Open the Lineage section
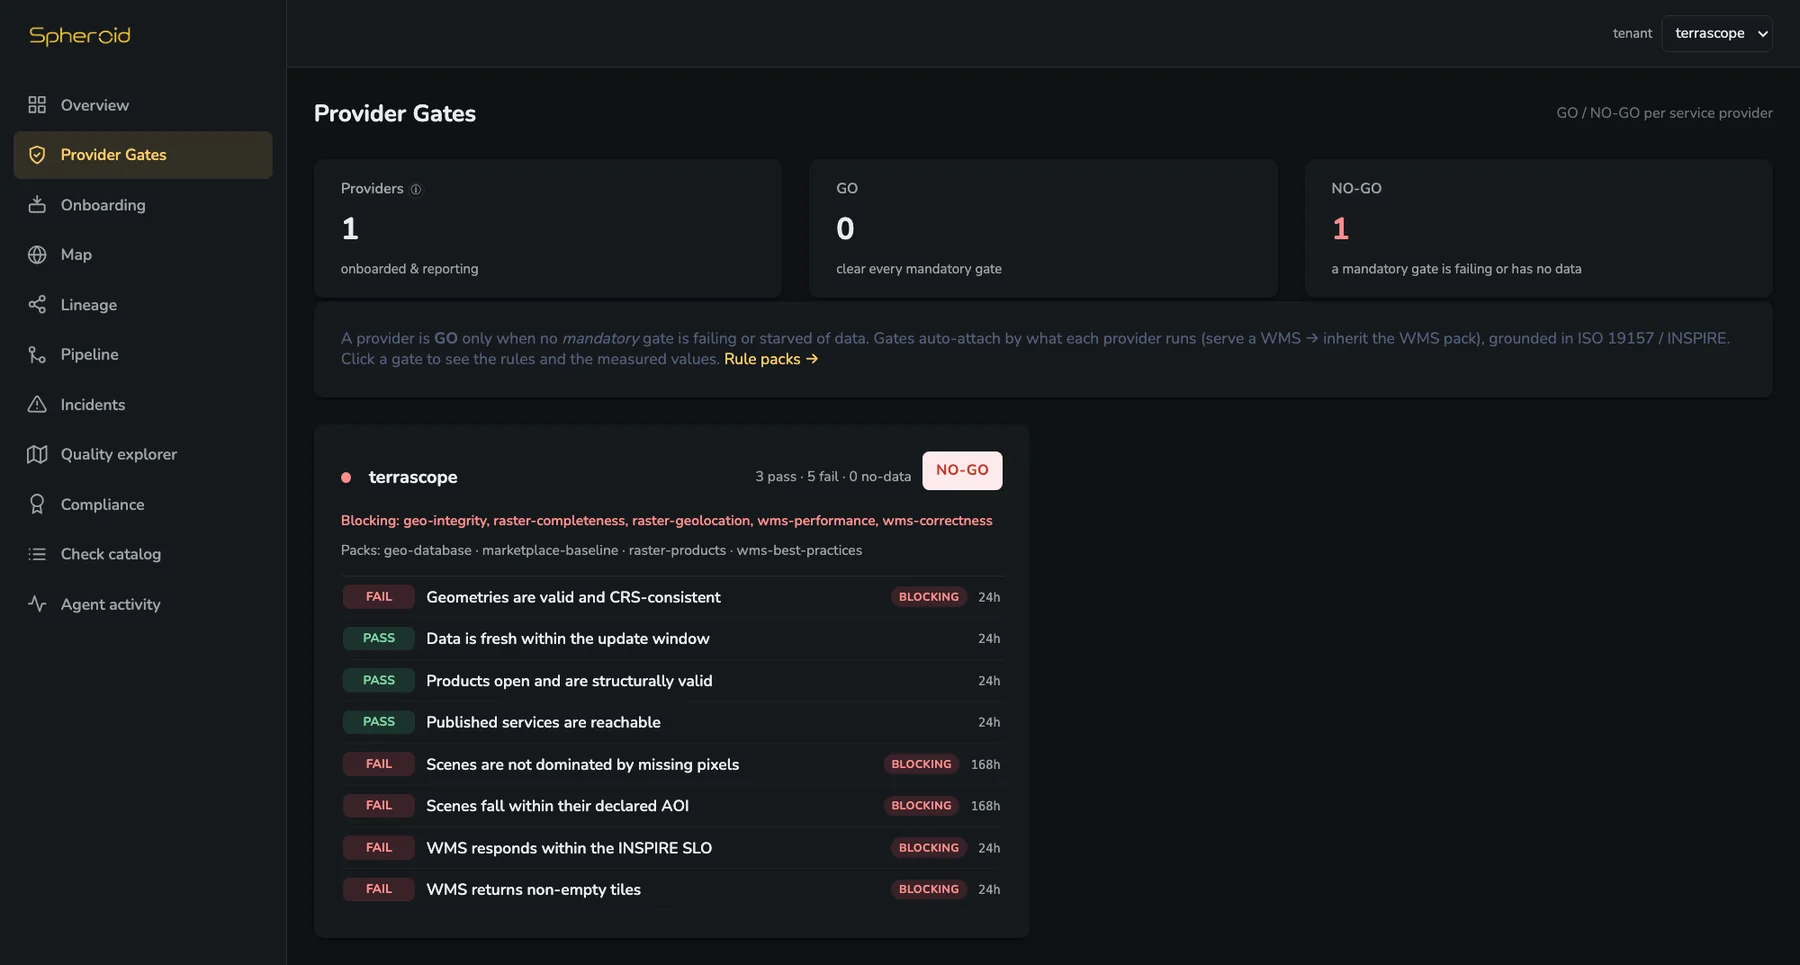Viewport: 1800px width, 965px height. click(x=143, y=305)
